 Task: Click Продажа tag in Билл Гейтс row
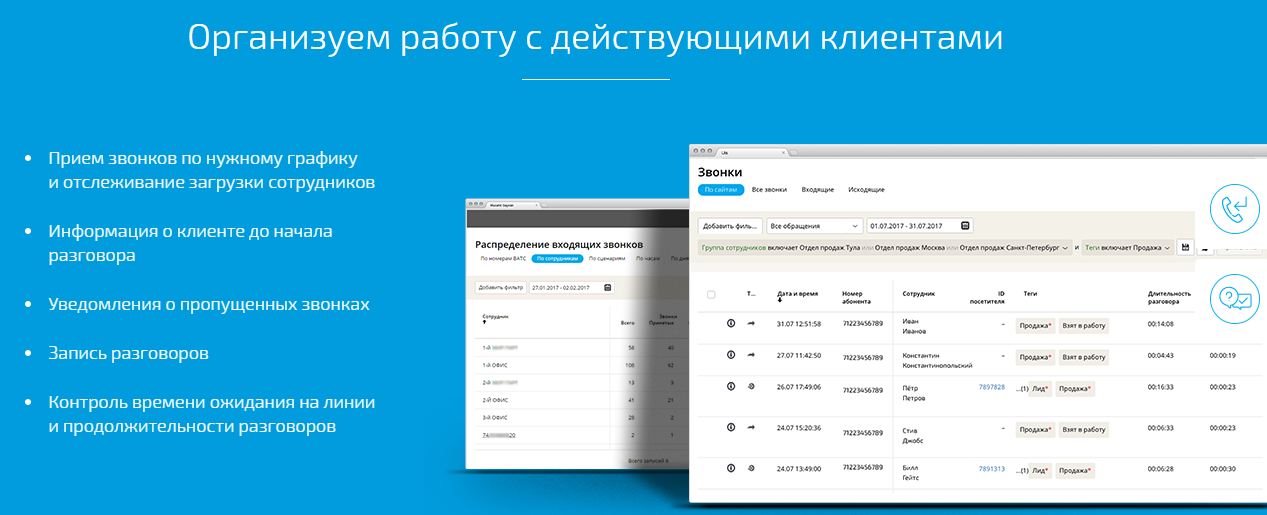coord(1075,470)
